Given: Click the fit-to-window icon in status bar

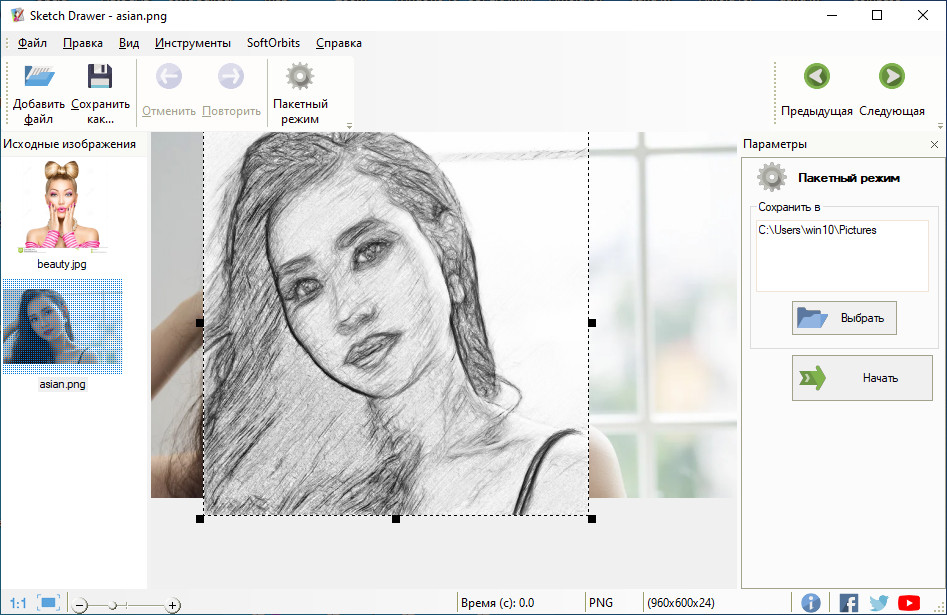Looking at the screenshot, I should (x=48, y=602).
